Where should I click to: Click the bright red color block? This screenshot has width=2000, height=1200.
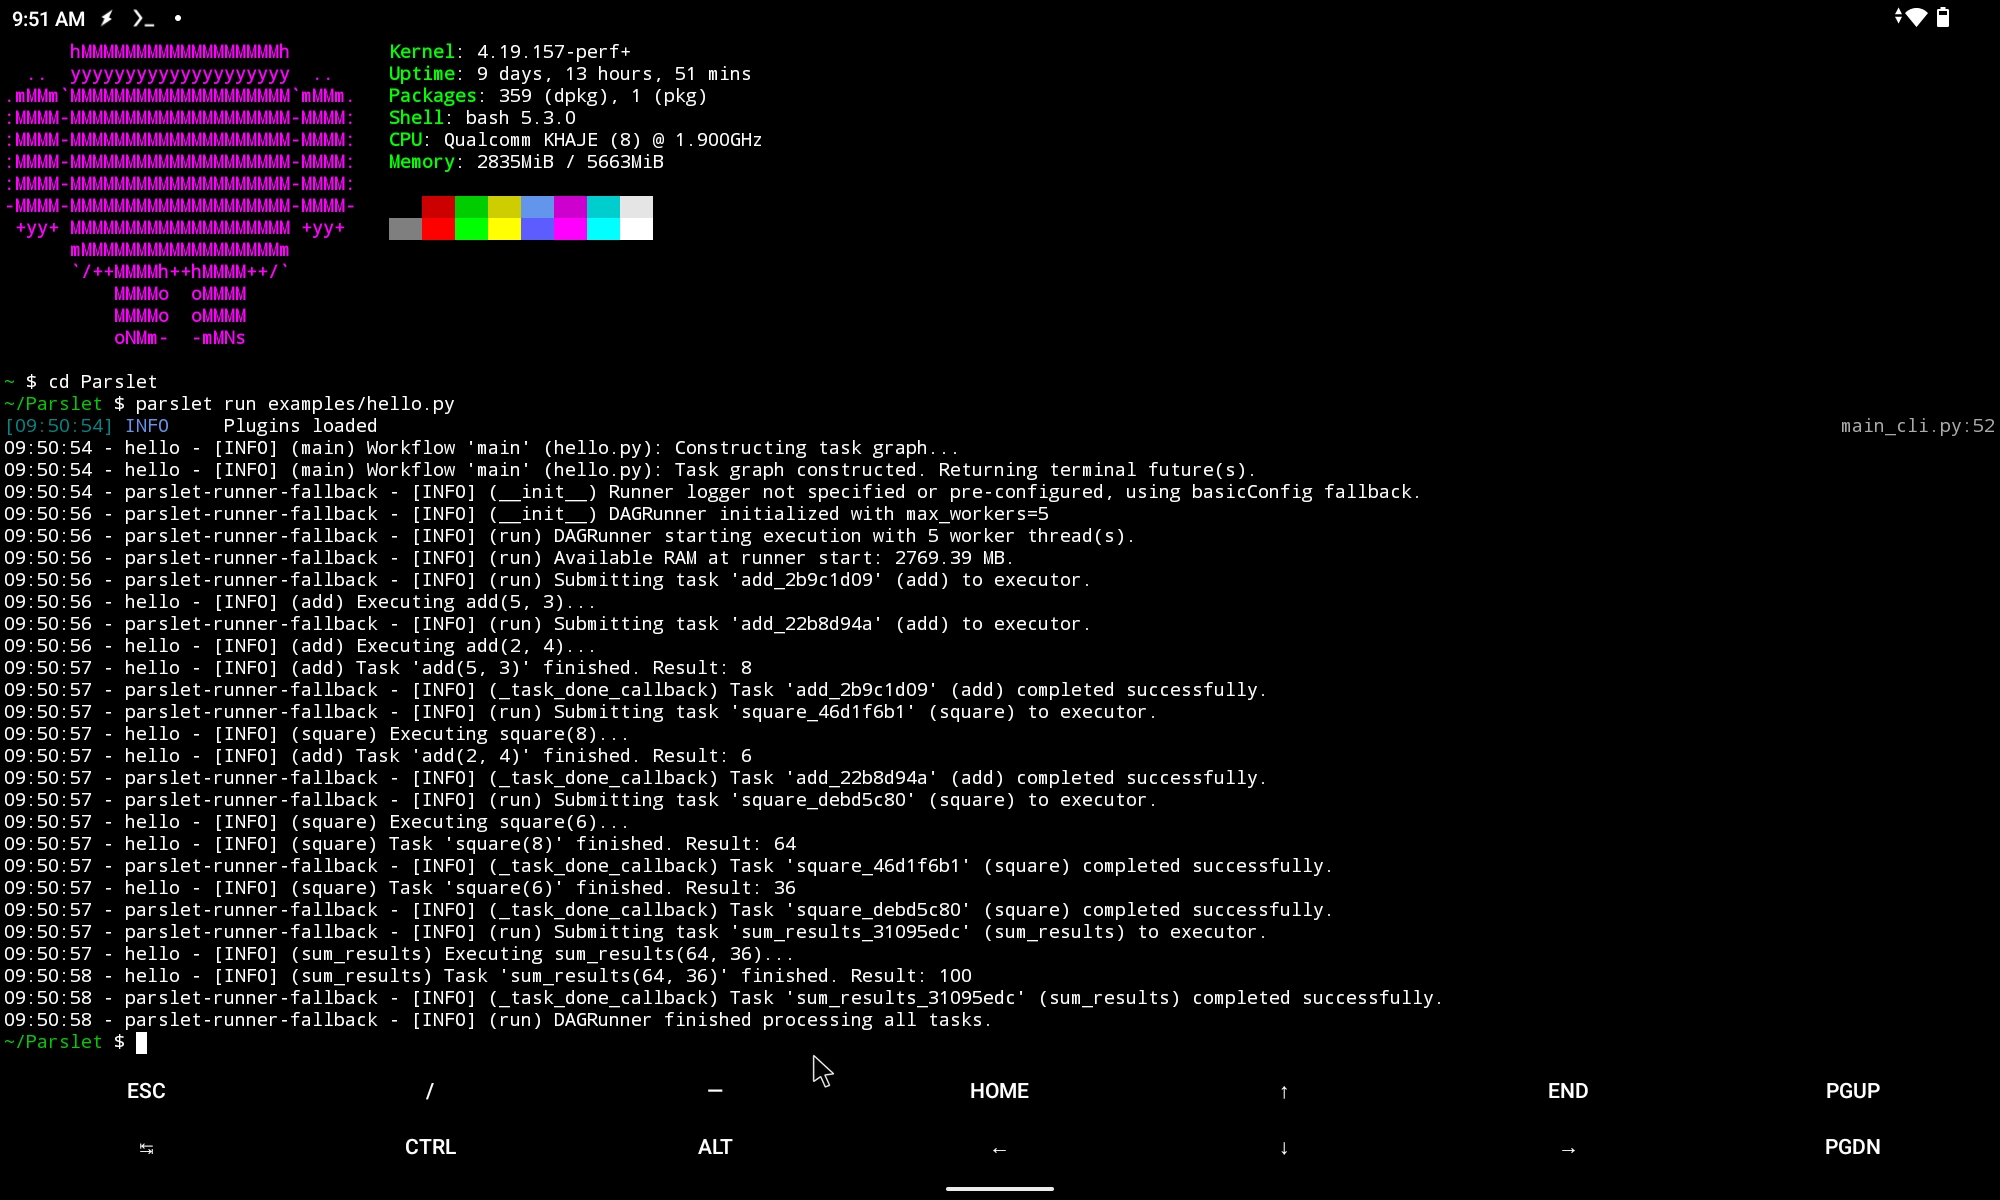(438, 229)
